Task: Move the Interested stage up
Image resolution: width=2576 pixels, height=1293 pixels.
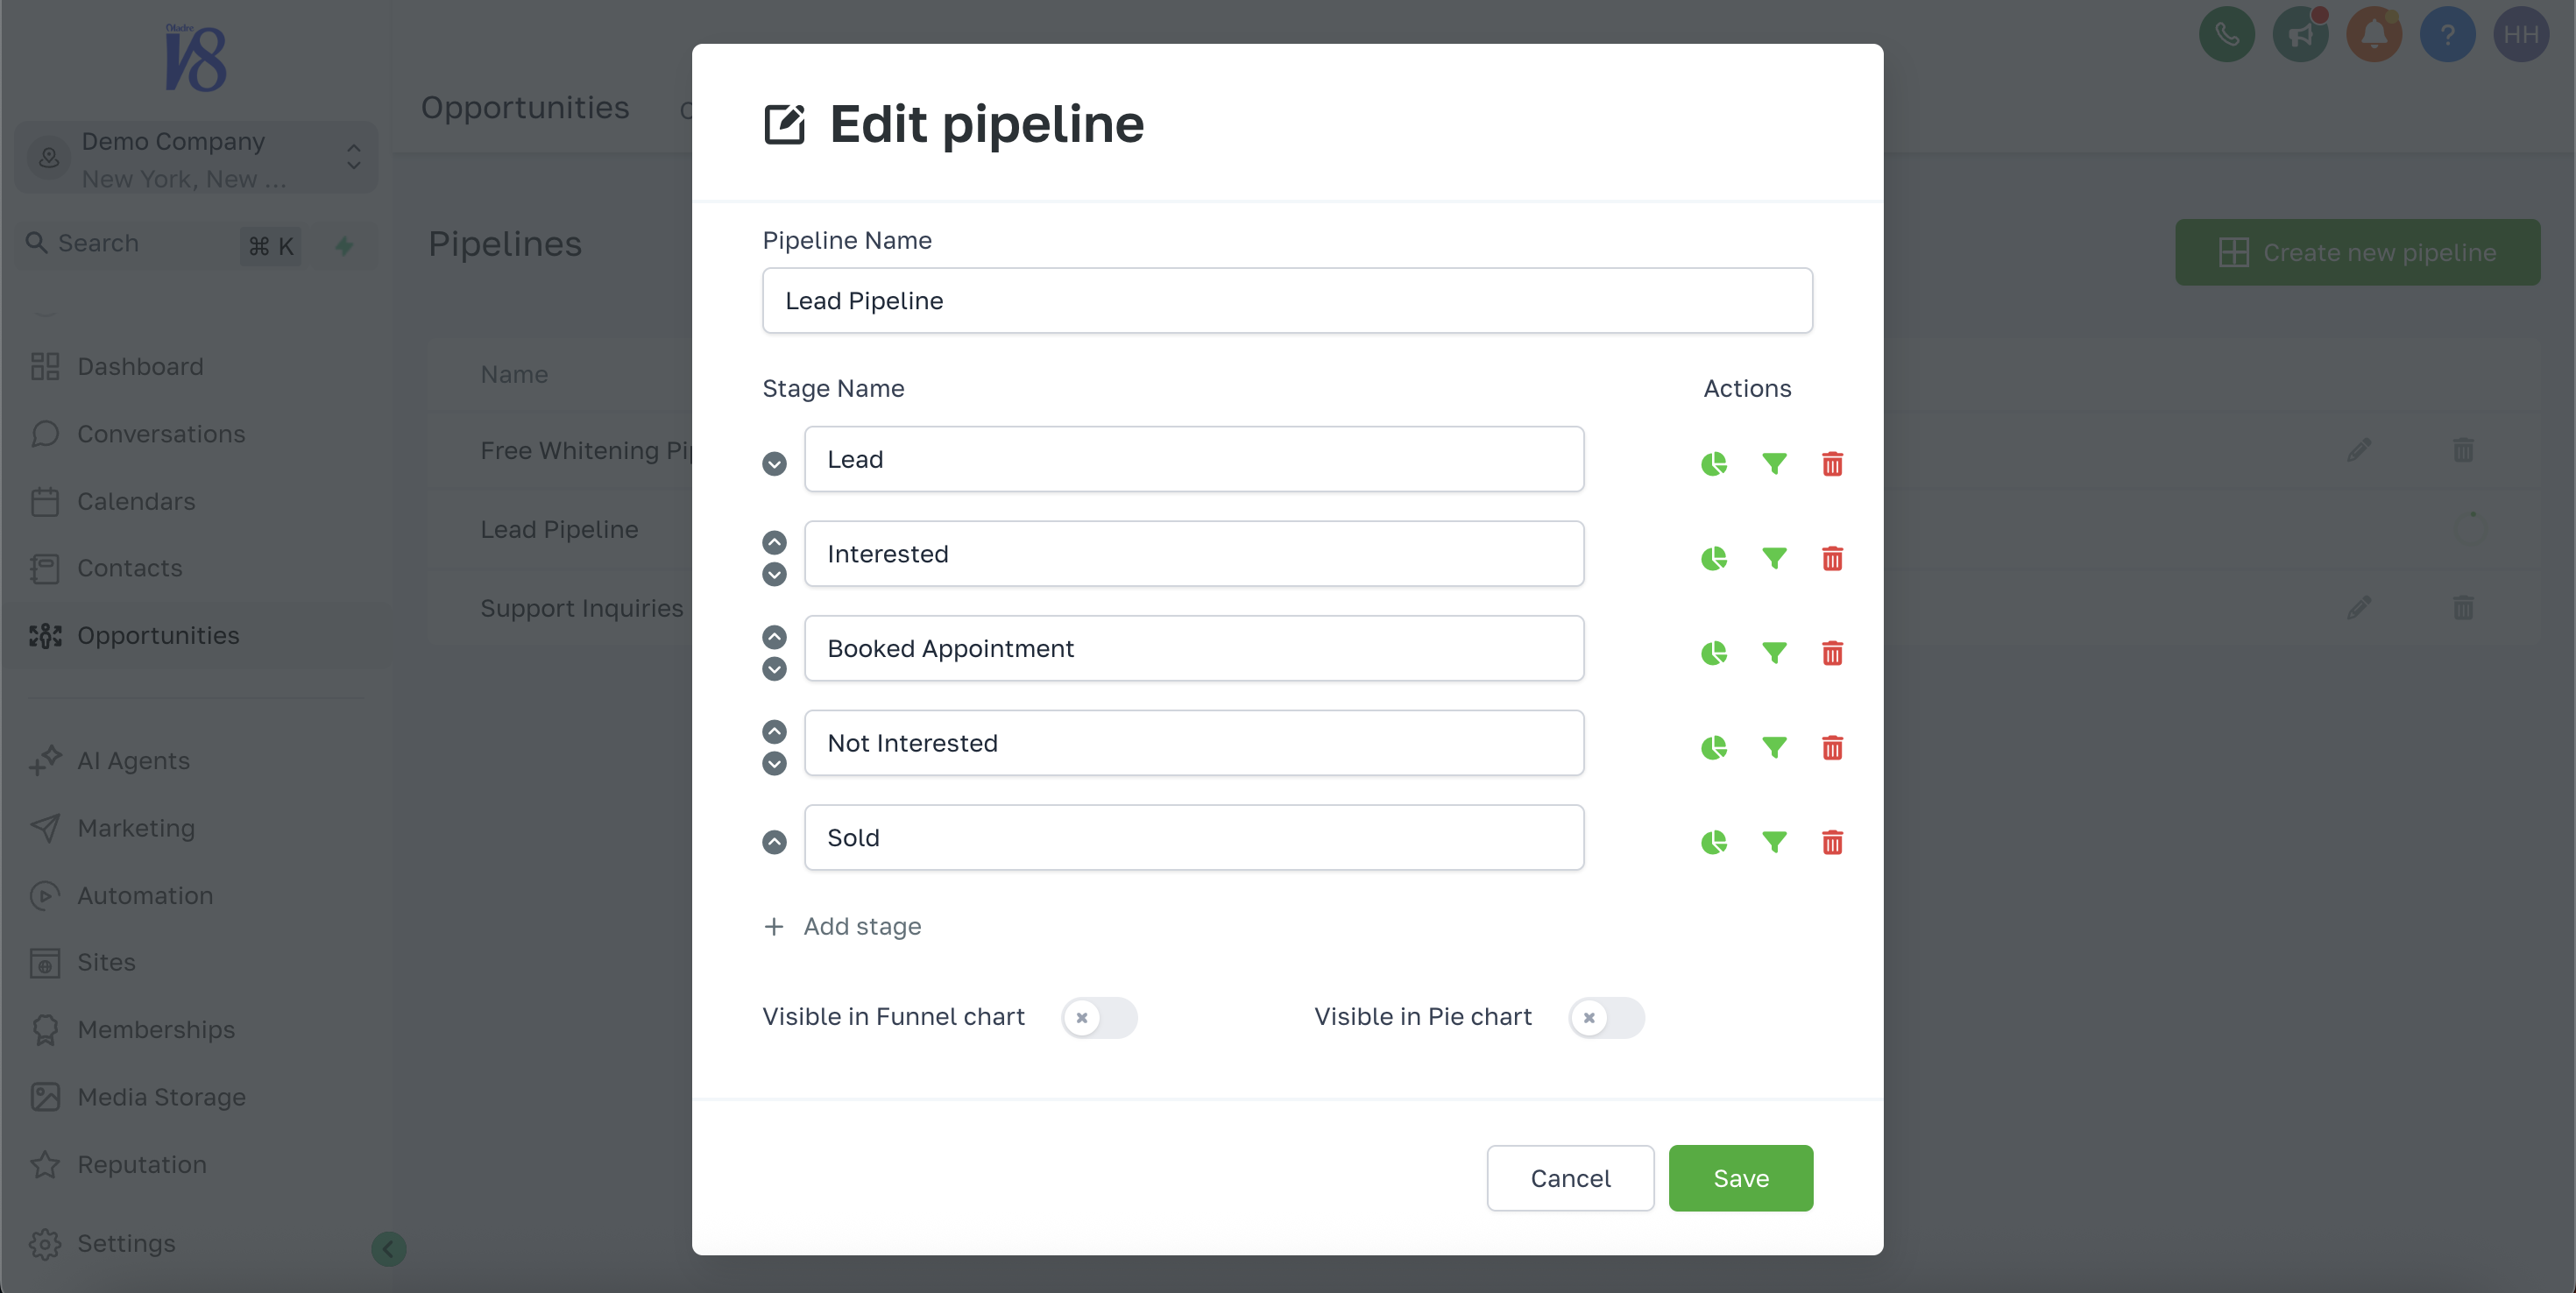Action: 774,542
